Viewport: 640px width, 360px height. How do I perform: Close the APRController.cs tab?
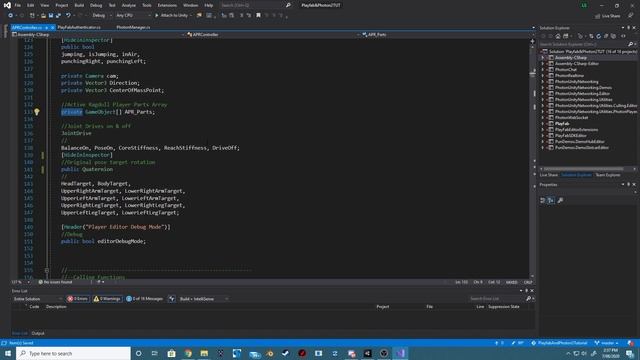[x=53, y=27]
